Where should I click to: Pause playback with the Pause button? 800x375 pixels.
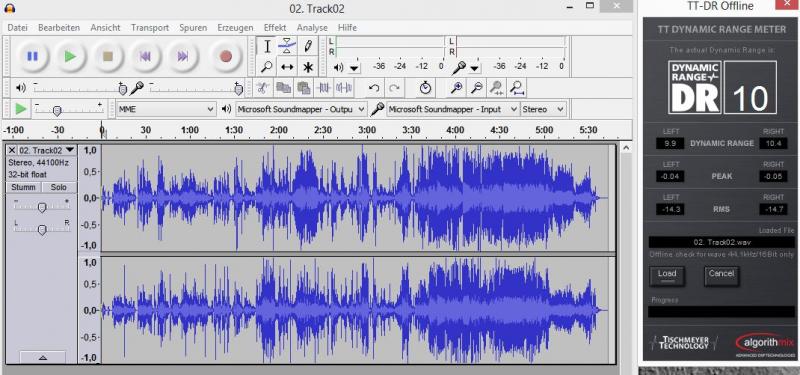pos(33,56)
